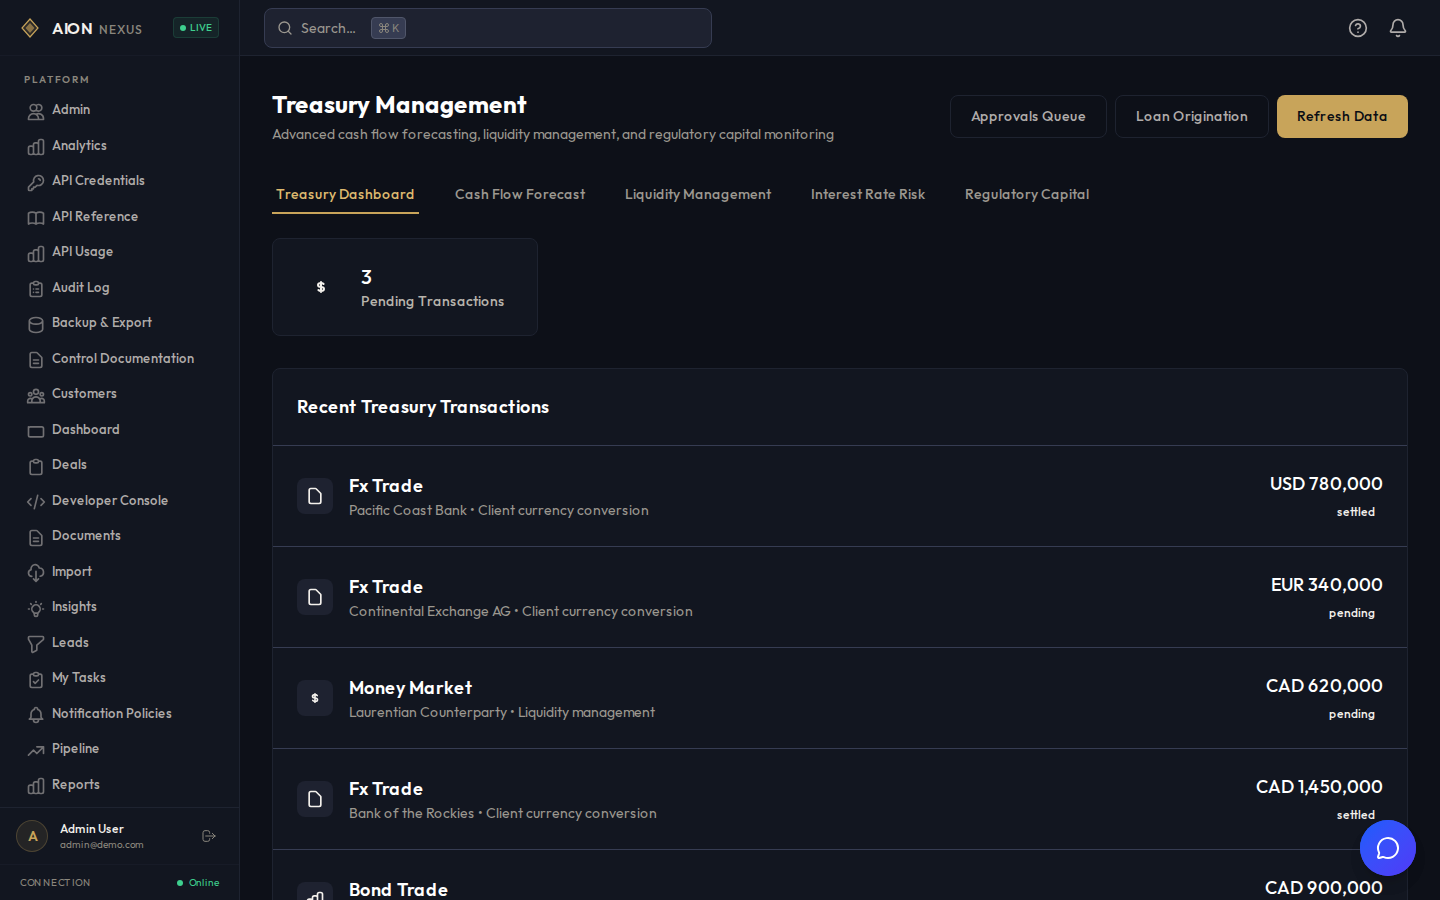Viewport: 1440px width, 900px height.
Task: Open Notification Policies link
Action: (120, 714)
